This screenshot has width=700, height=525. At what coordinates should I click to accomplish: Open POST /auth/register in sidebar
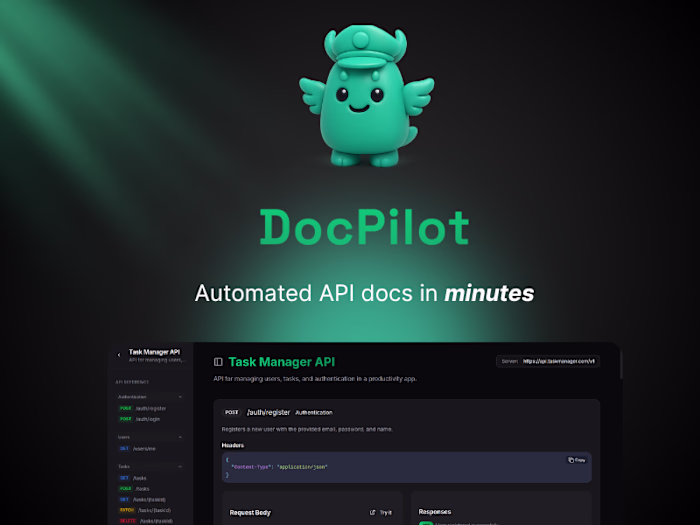pyautogui.click(x=142, y=408)
